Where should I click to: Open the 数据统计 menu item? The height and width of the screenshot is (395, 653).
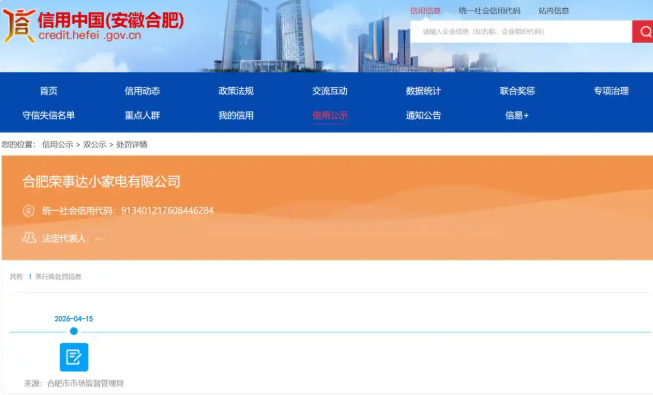(424, 91)
